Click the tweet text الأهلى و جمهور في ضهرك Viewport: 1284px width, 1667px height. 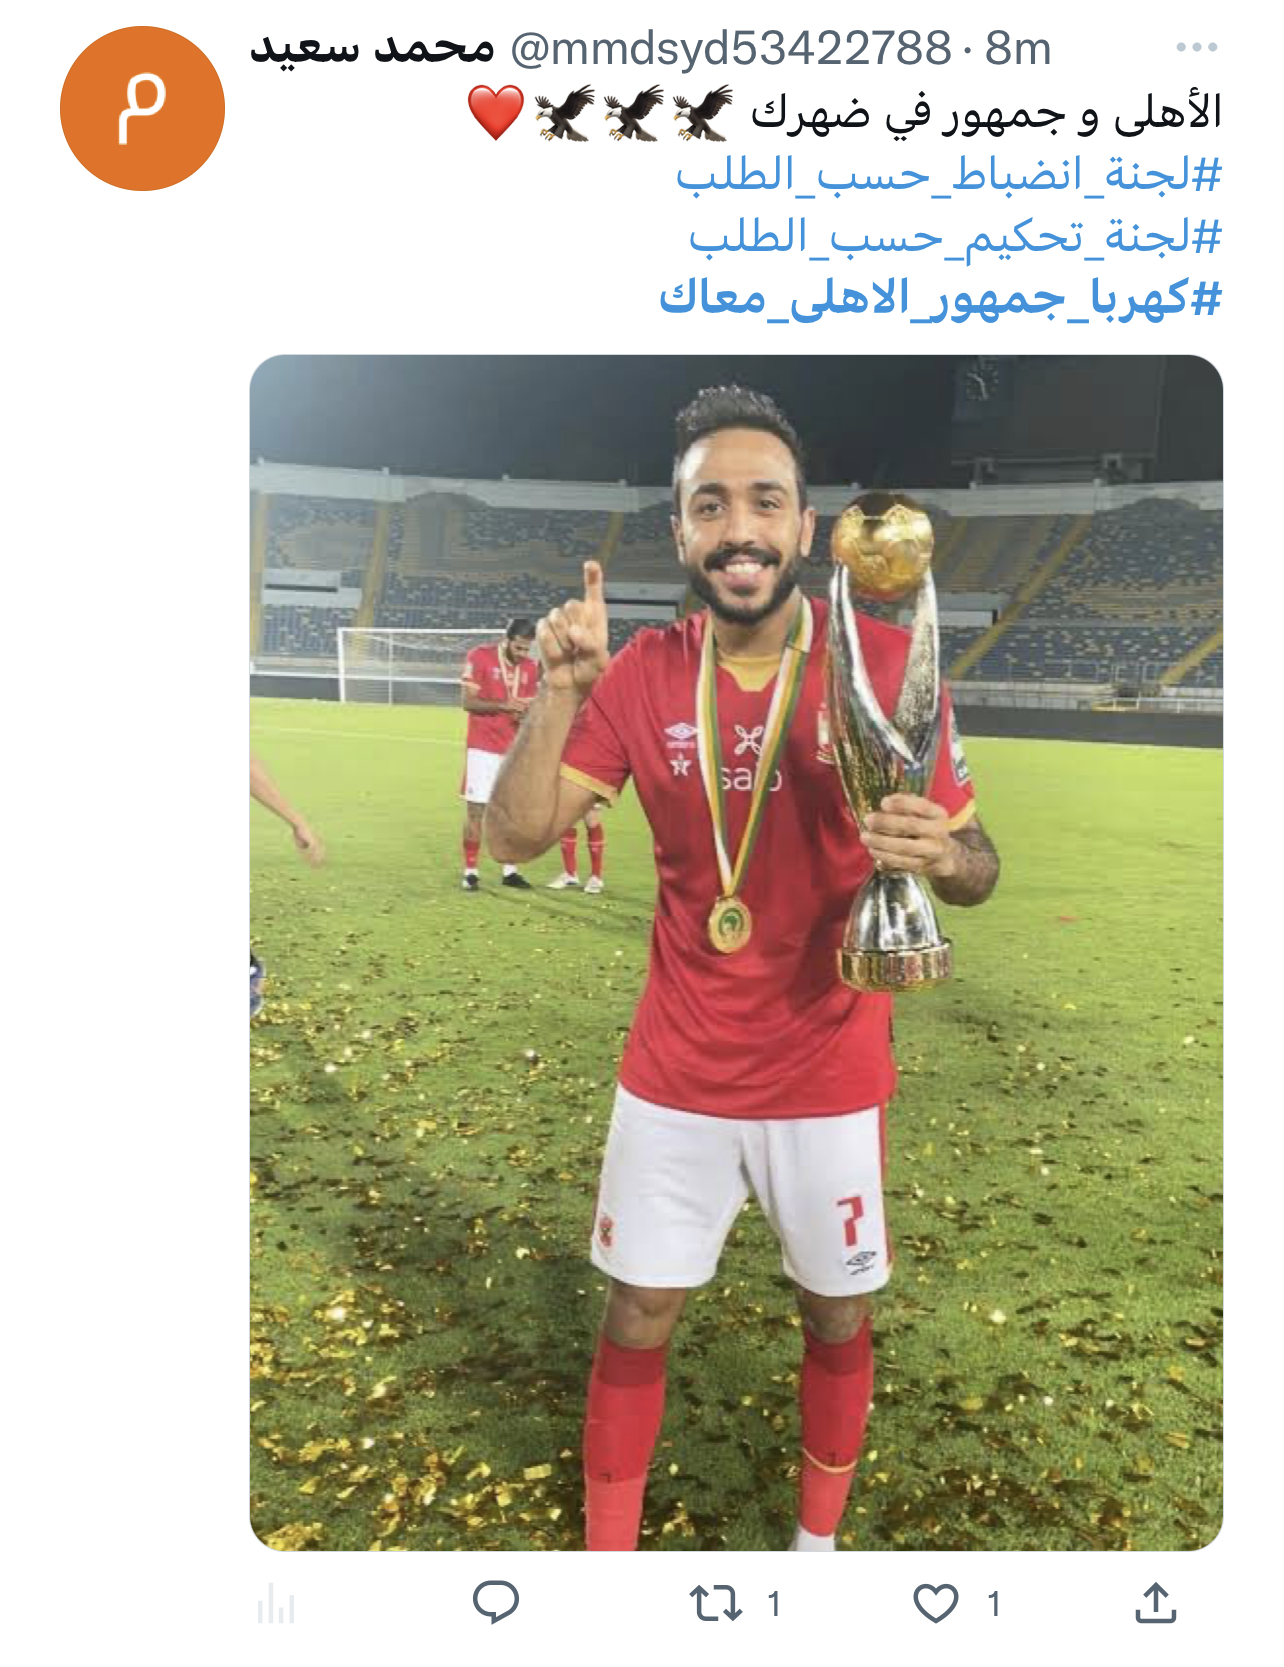pyautogui.click(x=986, y=113)
